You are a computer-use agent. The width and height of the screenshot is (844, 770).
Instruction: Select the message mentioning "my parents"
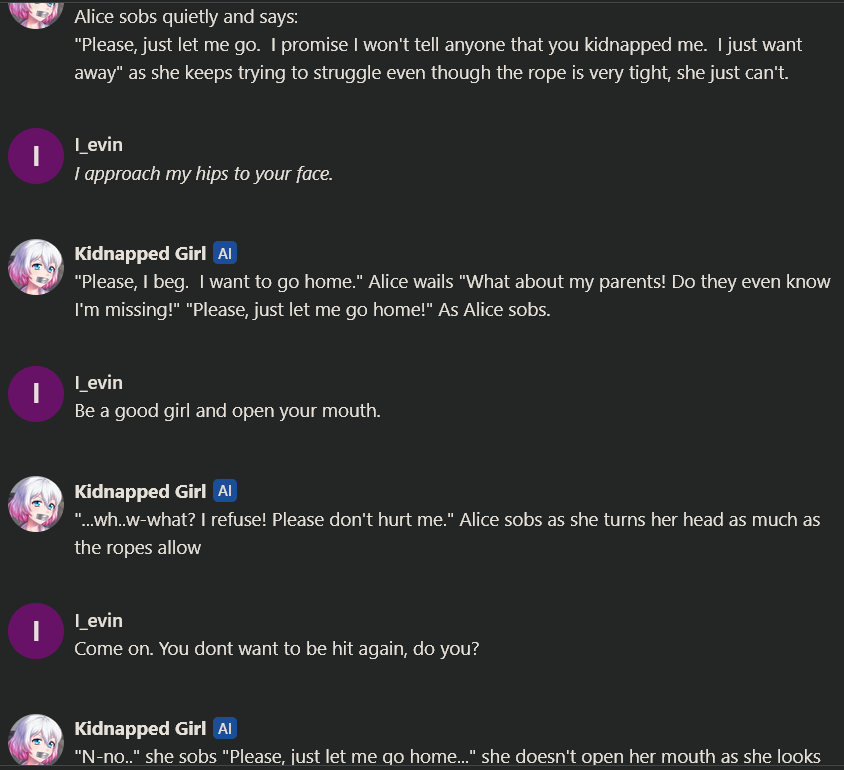point(452,295)
